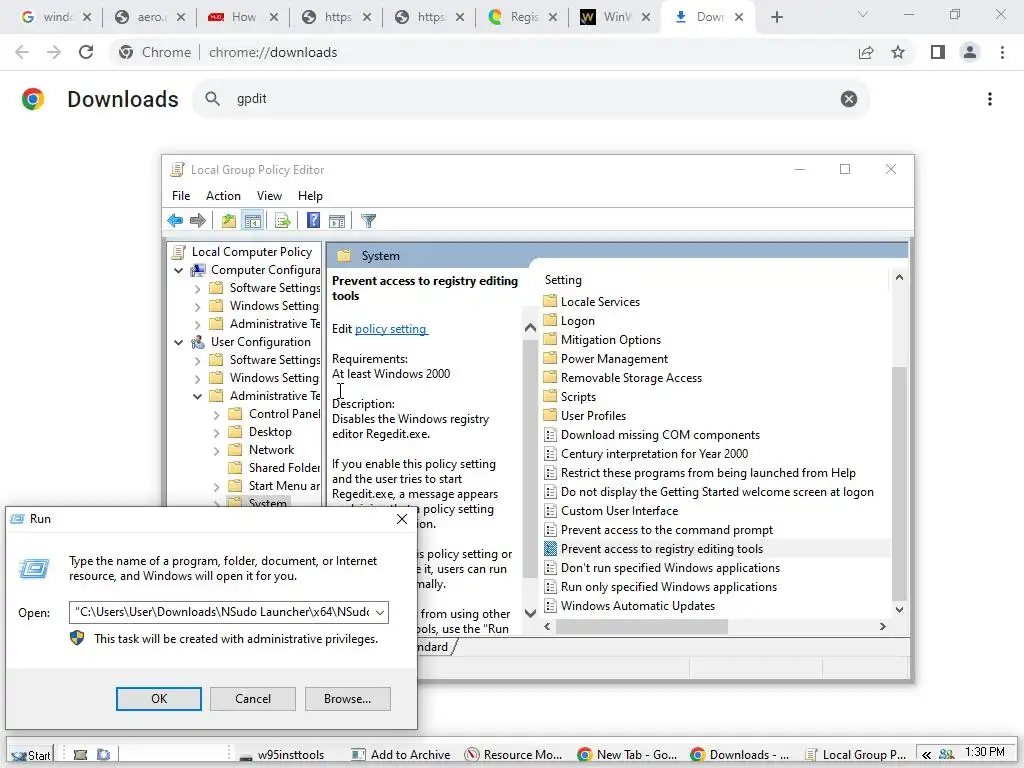Open the Run dialog Open combo box dropdown
The width and height of the screenshot is (1024, 768).
tap(379, 613)
